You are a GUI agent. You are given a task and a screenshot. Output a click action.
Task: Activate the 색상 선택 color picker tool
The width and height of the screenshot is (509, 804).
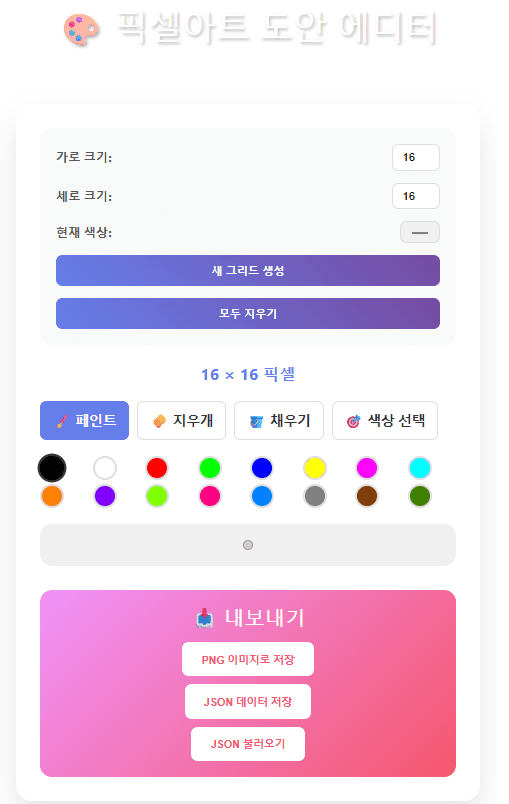[385, 420]
